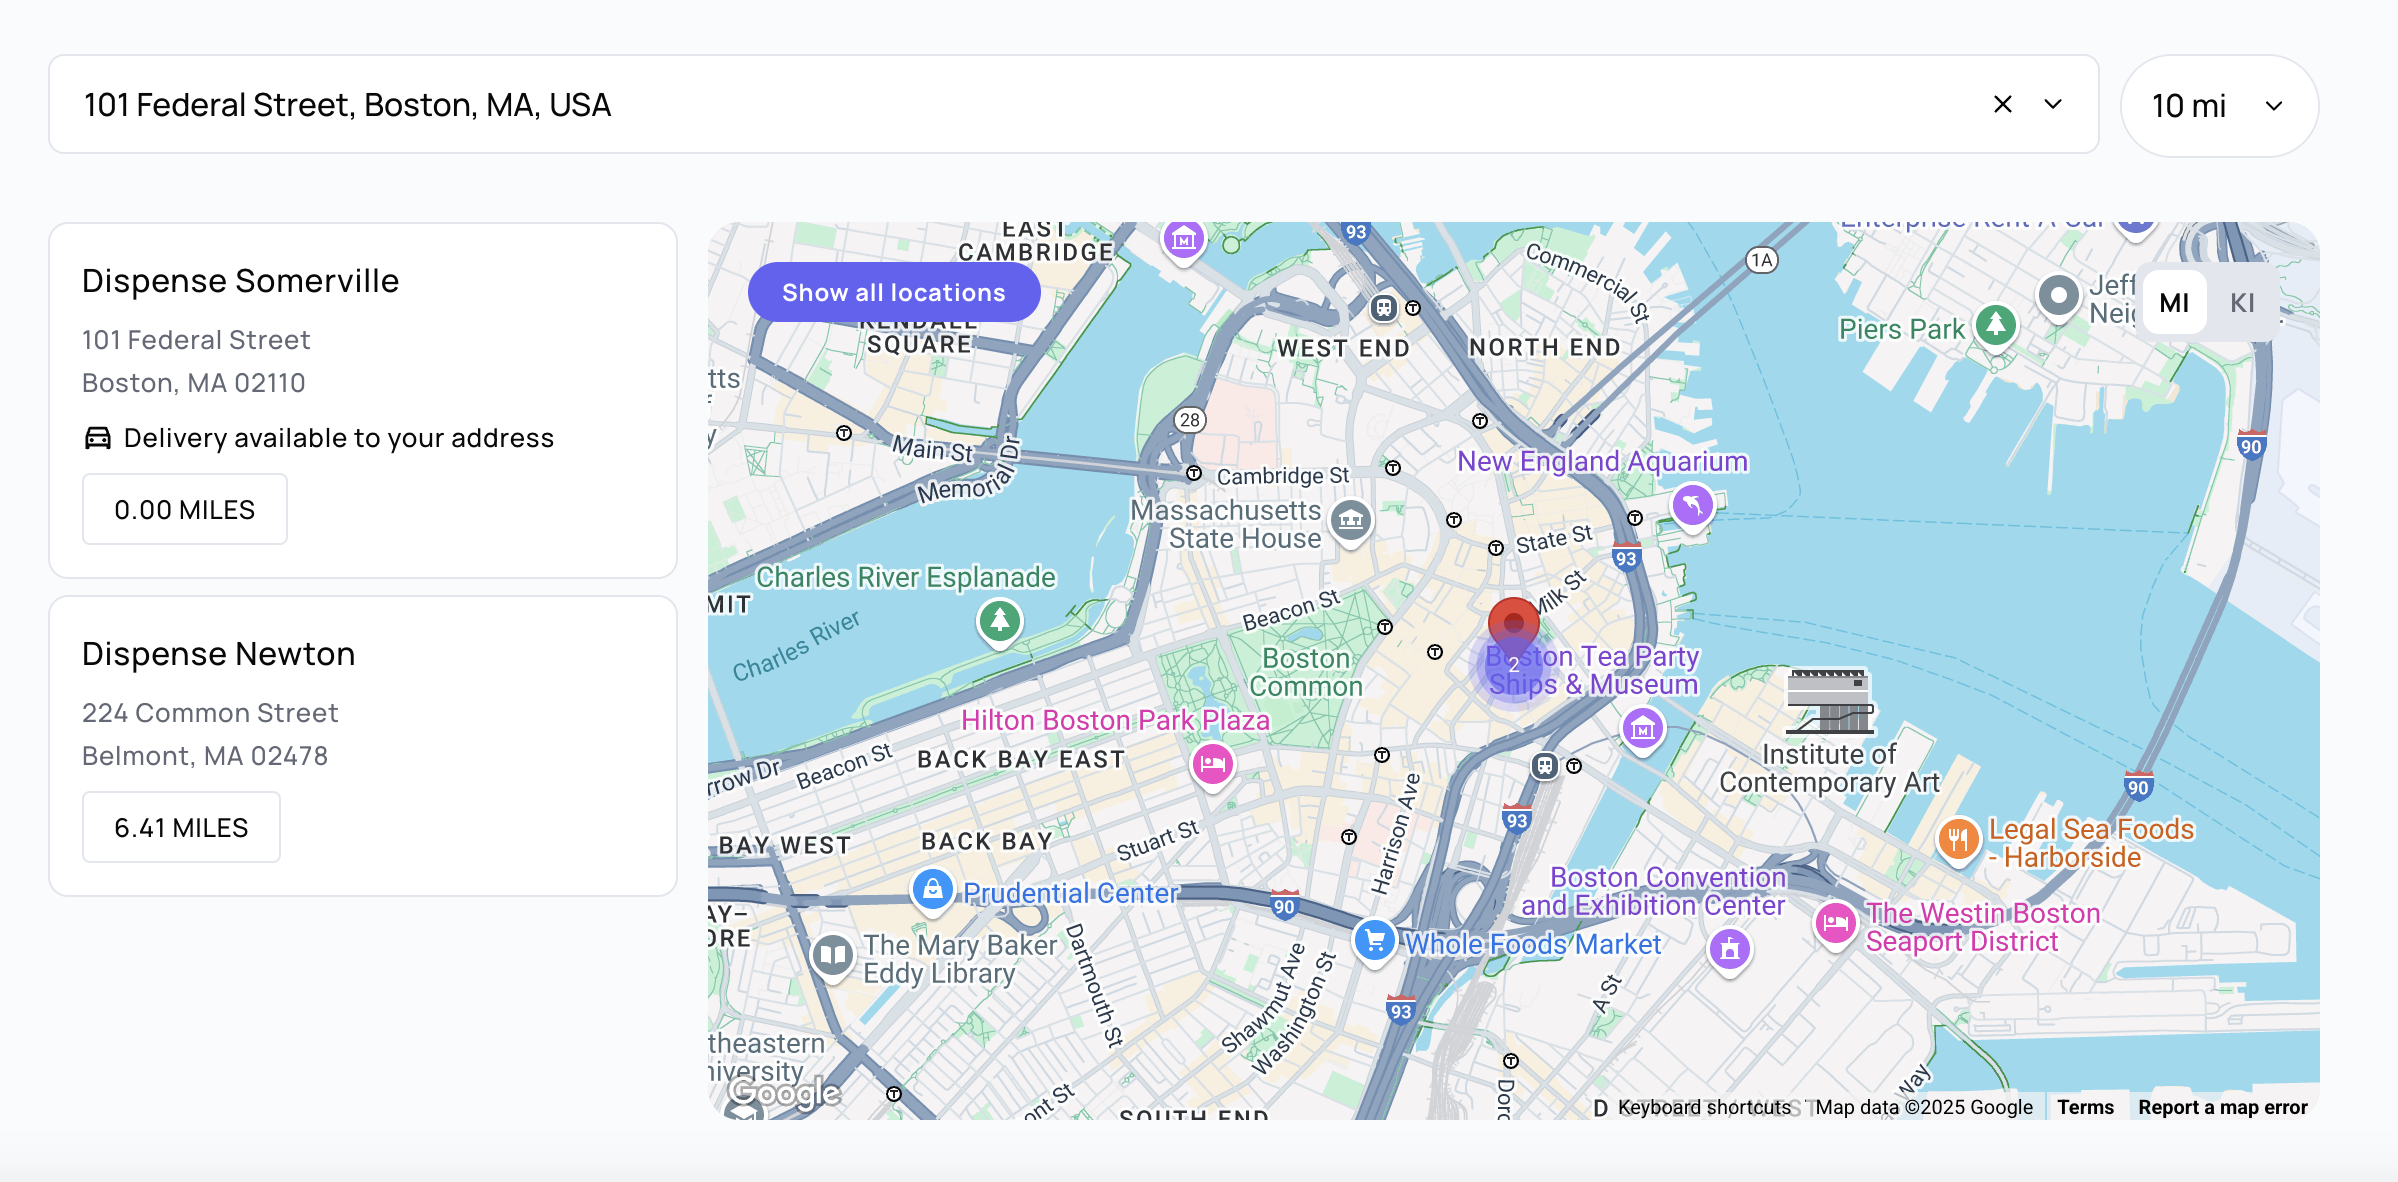The width and height of the screenshot is (2398, 1182).
Task: Click the New England Aquarium marker icon
Action: (x=1693, y=506)
